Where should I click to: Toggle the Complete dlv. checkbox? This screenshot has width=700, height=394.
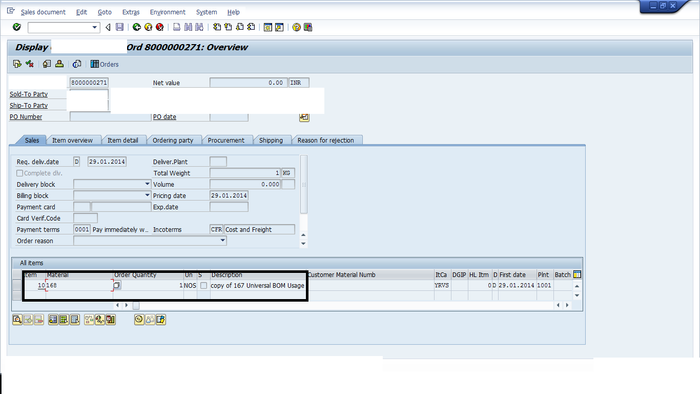pyautogui.click(x=20, y=173)
